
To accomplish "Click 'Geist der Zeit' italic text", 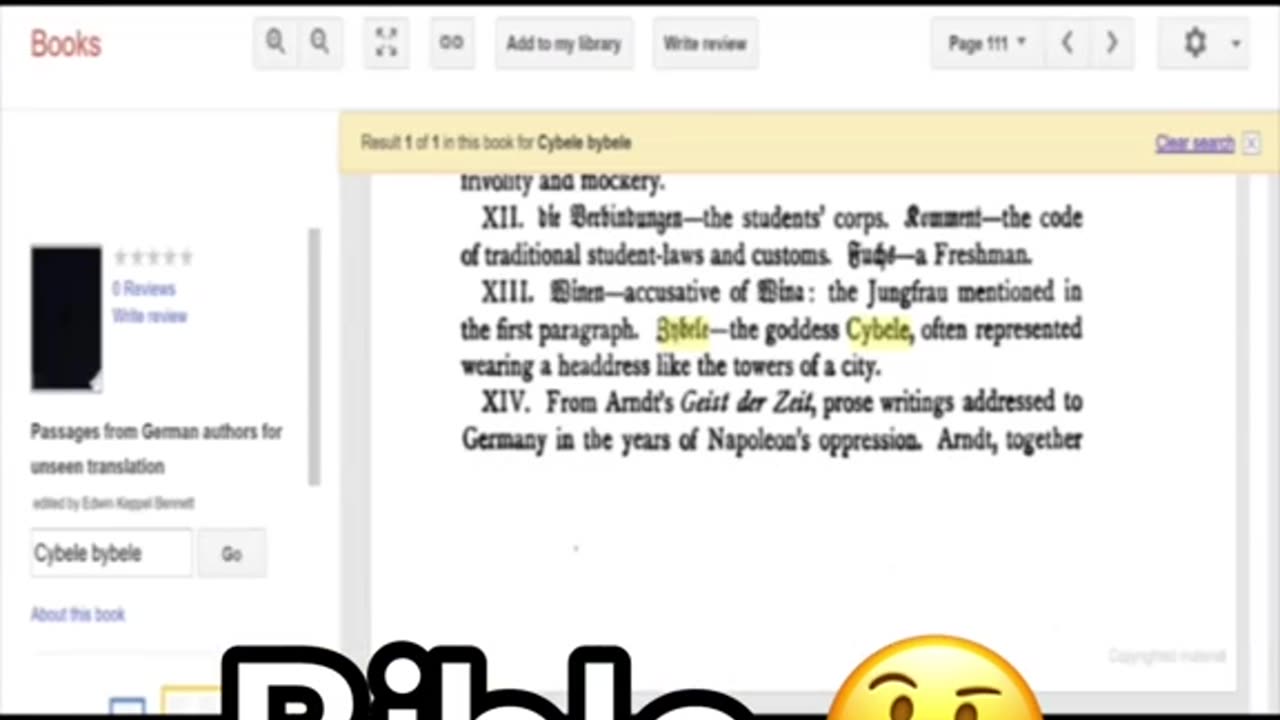I will pyautogui.click(x=746, y=403).
